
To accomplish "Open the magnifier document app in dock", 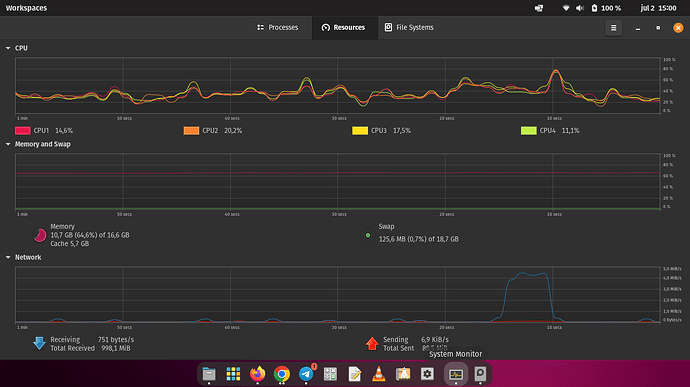I will pyautogui.click(x=480, y=374).
